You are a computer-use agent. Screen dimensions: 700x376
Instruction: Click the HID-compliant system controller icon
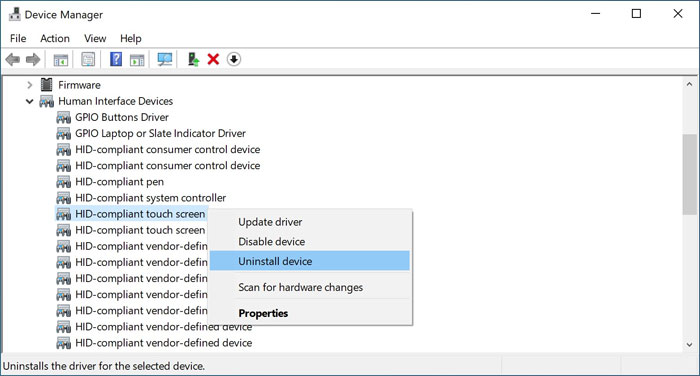click(63, 198)
